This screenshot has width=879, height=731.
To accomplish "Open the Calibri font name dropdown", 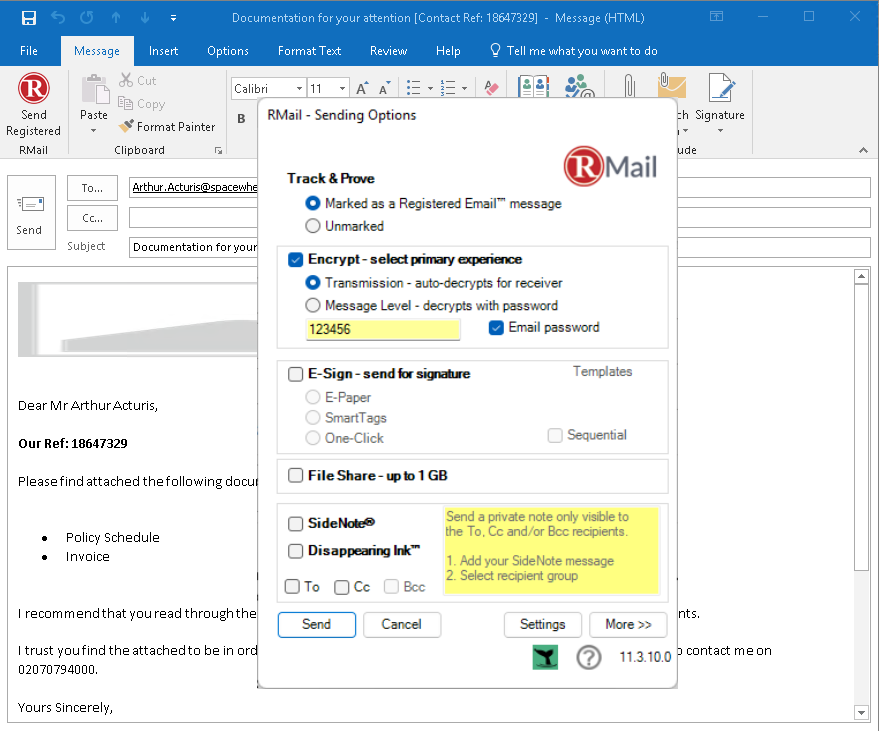I will [x=299, y=89].
